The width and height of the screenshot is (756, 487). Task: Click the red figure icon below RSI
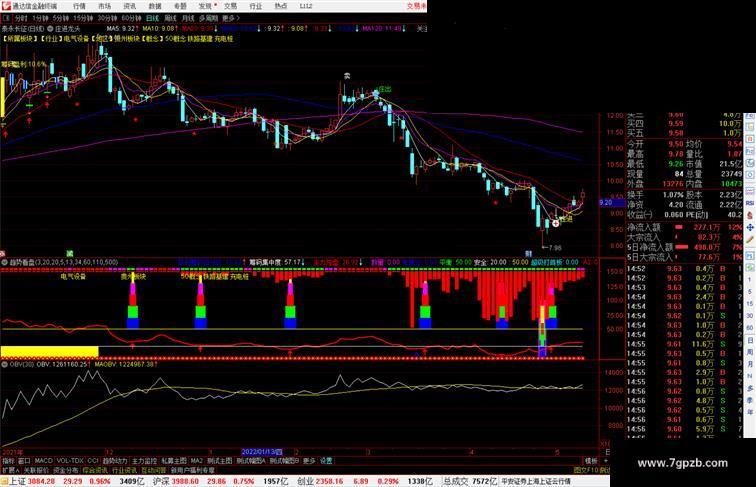750,215
